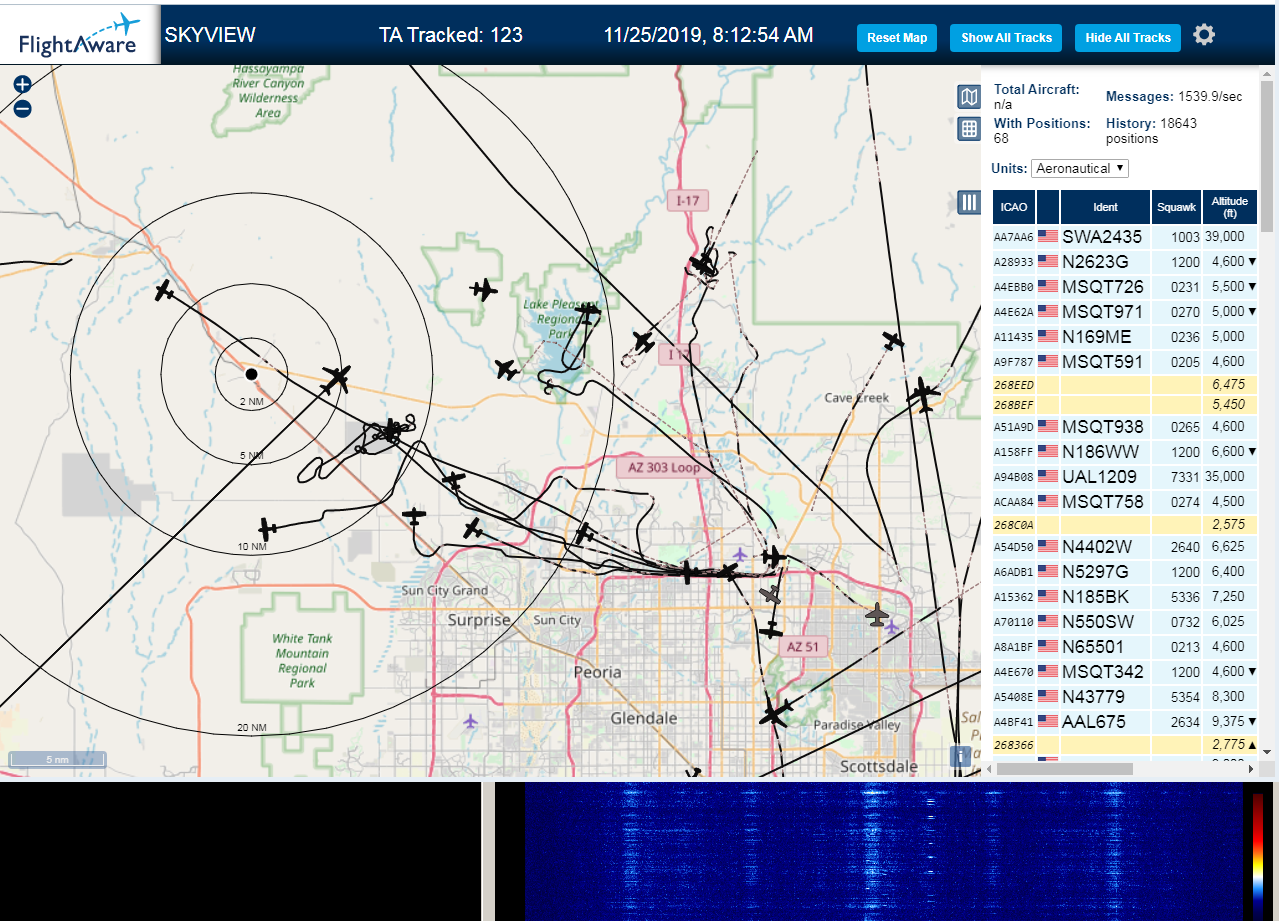Select the AAL675 flight row
This screenshot has height=921, width=1279.
click(1125, 722)
